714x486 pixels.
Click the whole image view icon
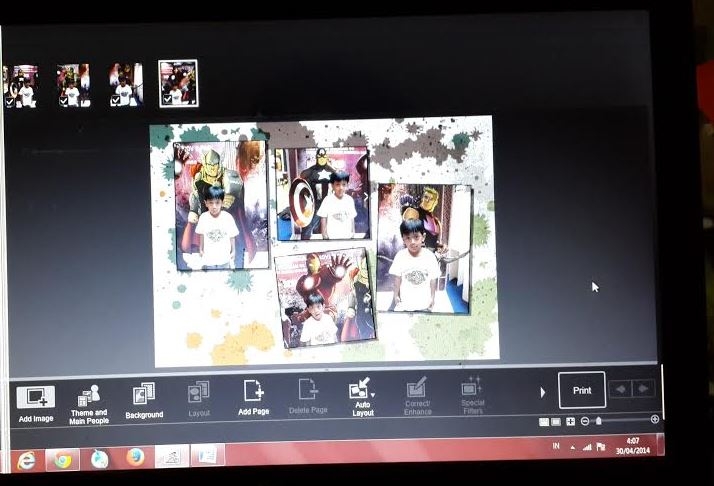tap(570, 422)
